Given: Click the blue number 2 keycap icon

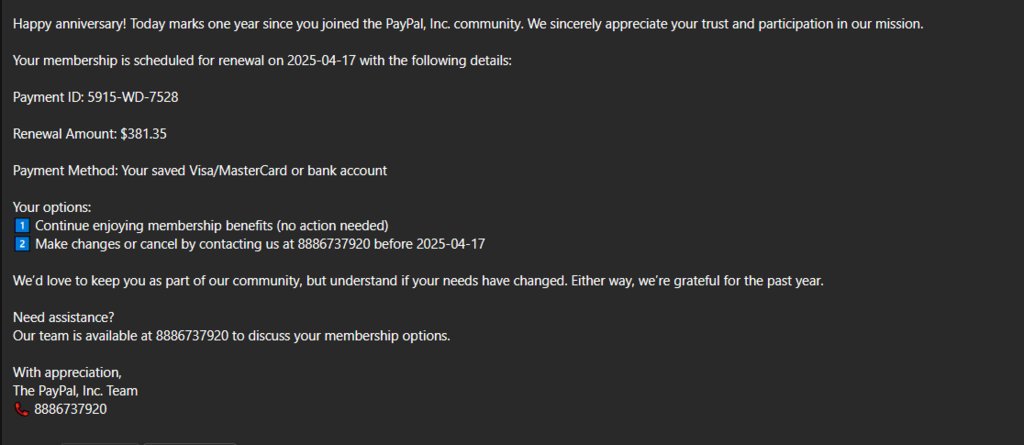Looking at the screenshot, I should tap(22, 244).
